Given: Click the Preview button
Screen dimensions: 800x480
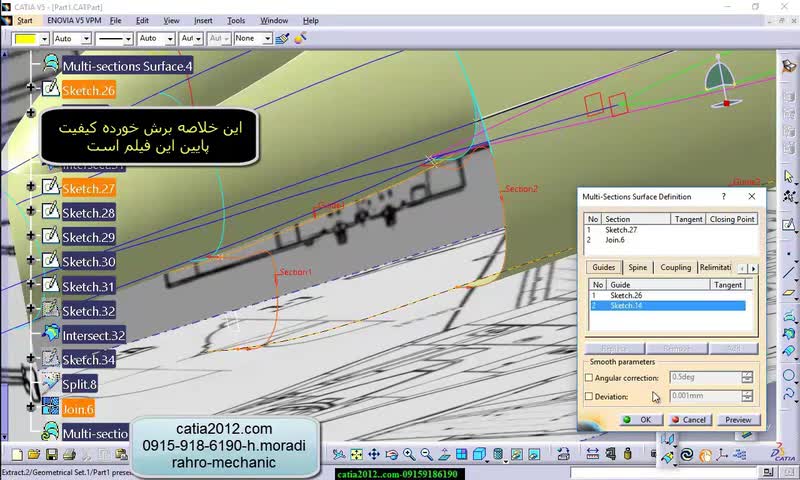Looking at the screenshot, I should pos(738,420).
